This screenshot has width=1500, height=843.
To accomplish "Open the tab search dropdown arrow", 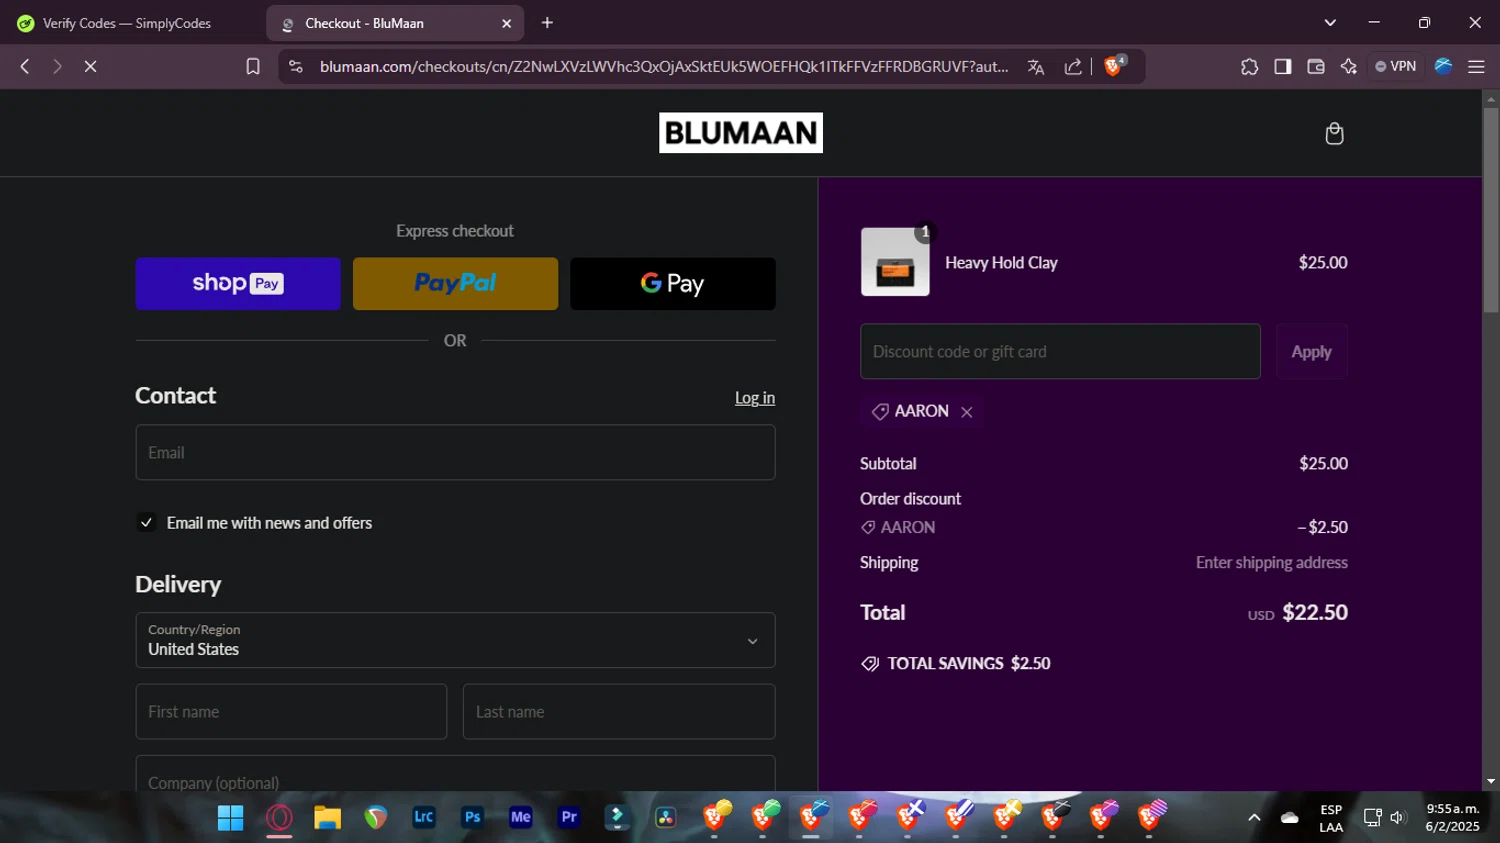I will coord(1330,23).
